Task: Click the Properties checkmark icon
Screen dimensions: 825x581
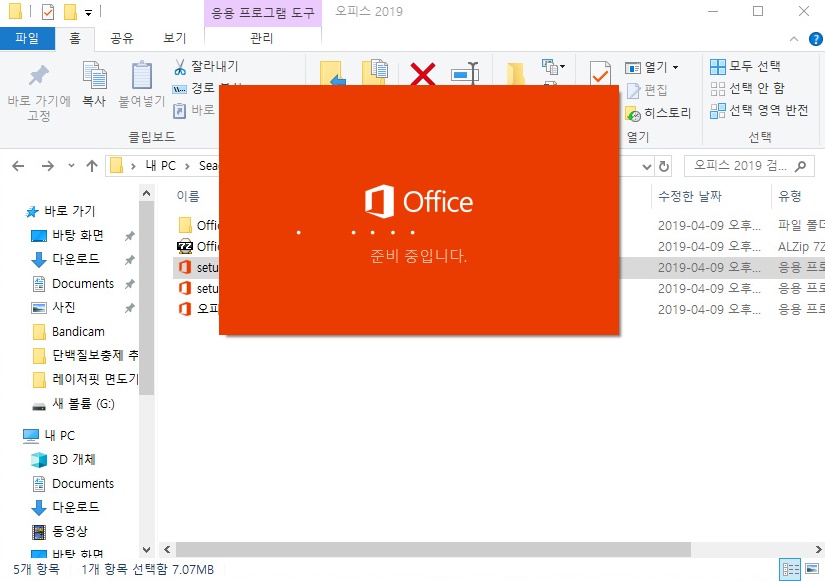Action: click(600, 74)
